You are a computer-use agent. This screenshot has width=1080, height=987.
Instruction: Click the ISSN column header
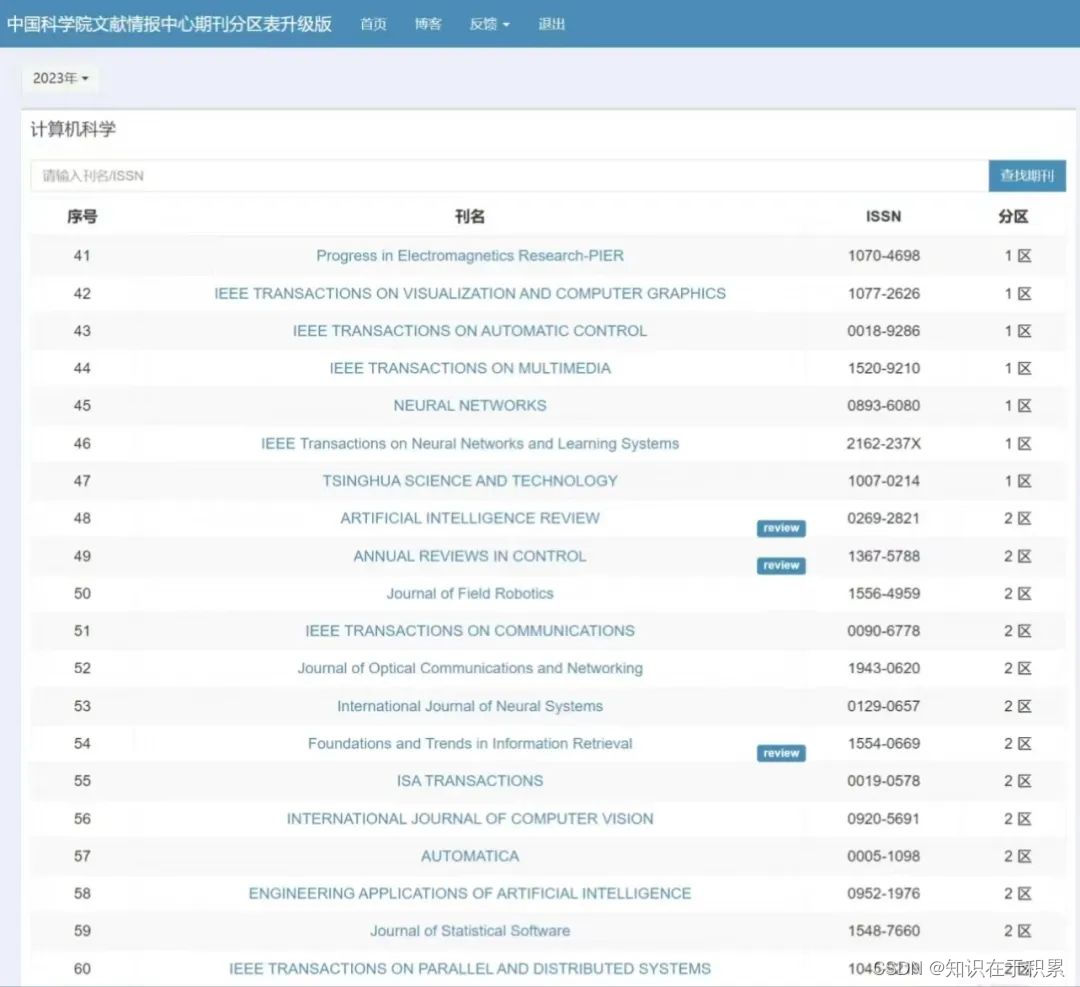884,216
